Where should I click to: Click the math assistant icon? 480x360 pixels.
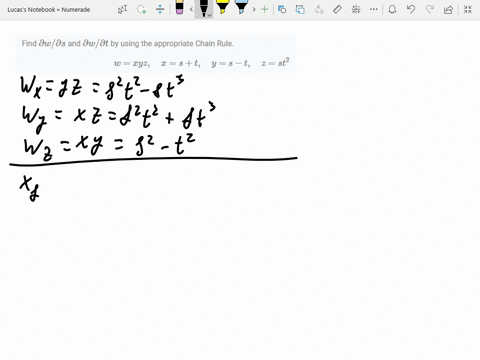tap(356, 9)
